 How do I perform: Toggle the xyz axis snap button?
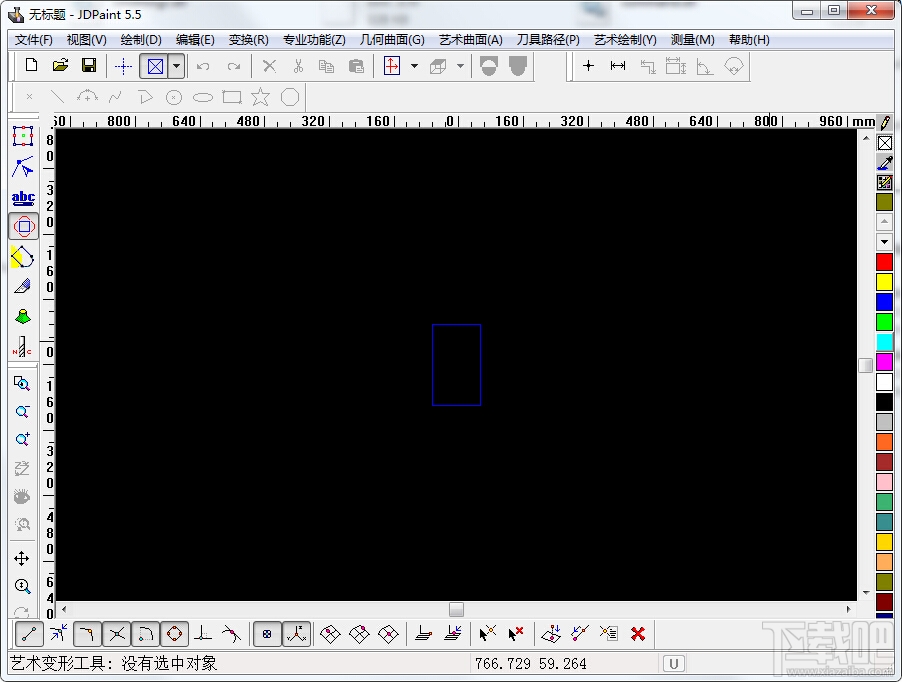[297, 634]
